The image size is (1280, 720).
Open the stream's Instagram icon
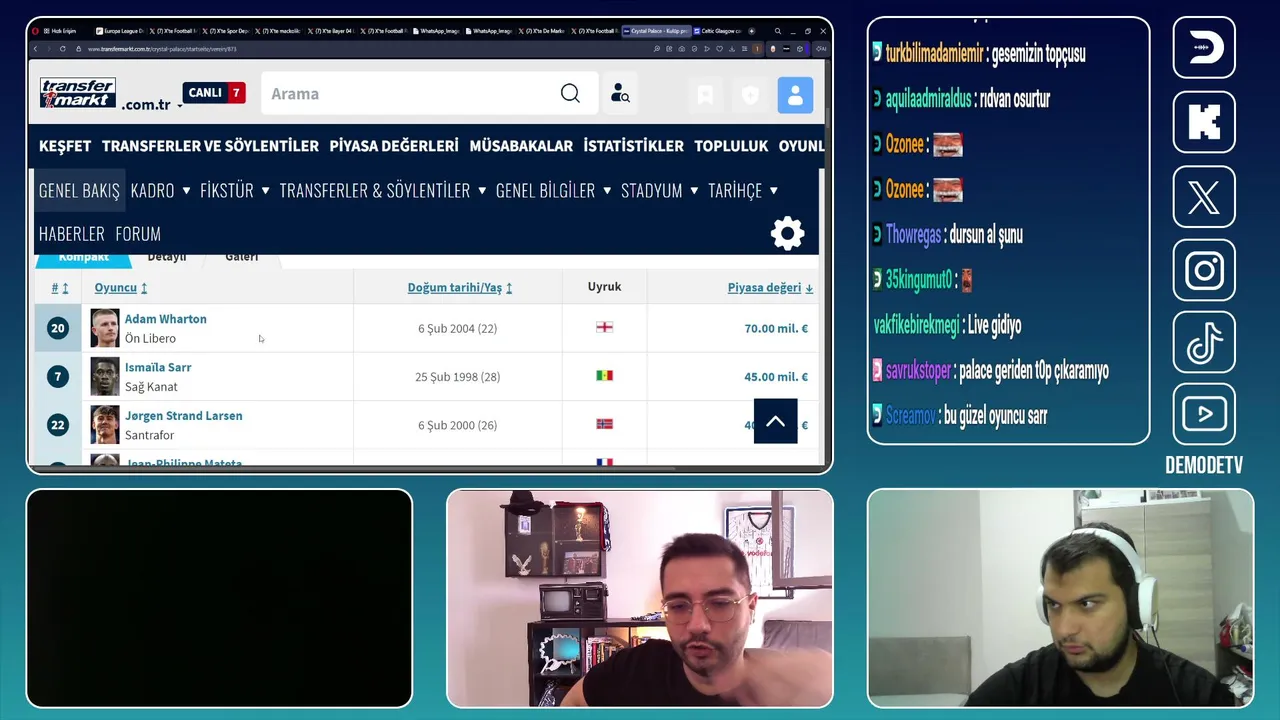[1204, 271]
